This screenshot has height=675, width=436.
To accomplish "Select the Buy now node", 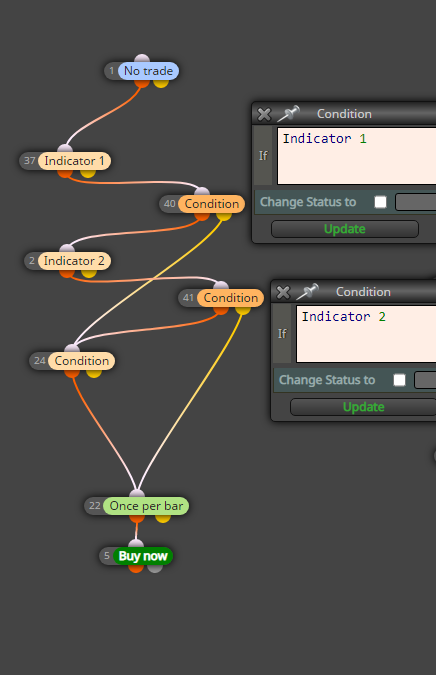I will tap(143, 556).
